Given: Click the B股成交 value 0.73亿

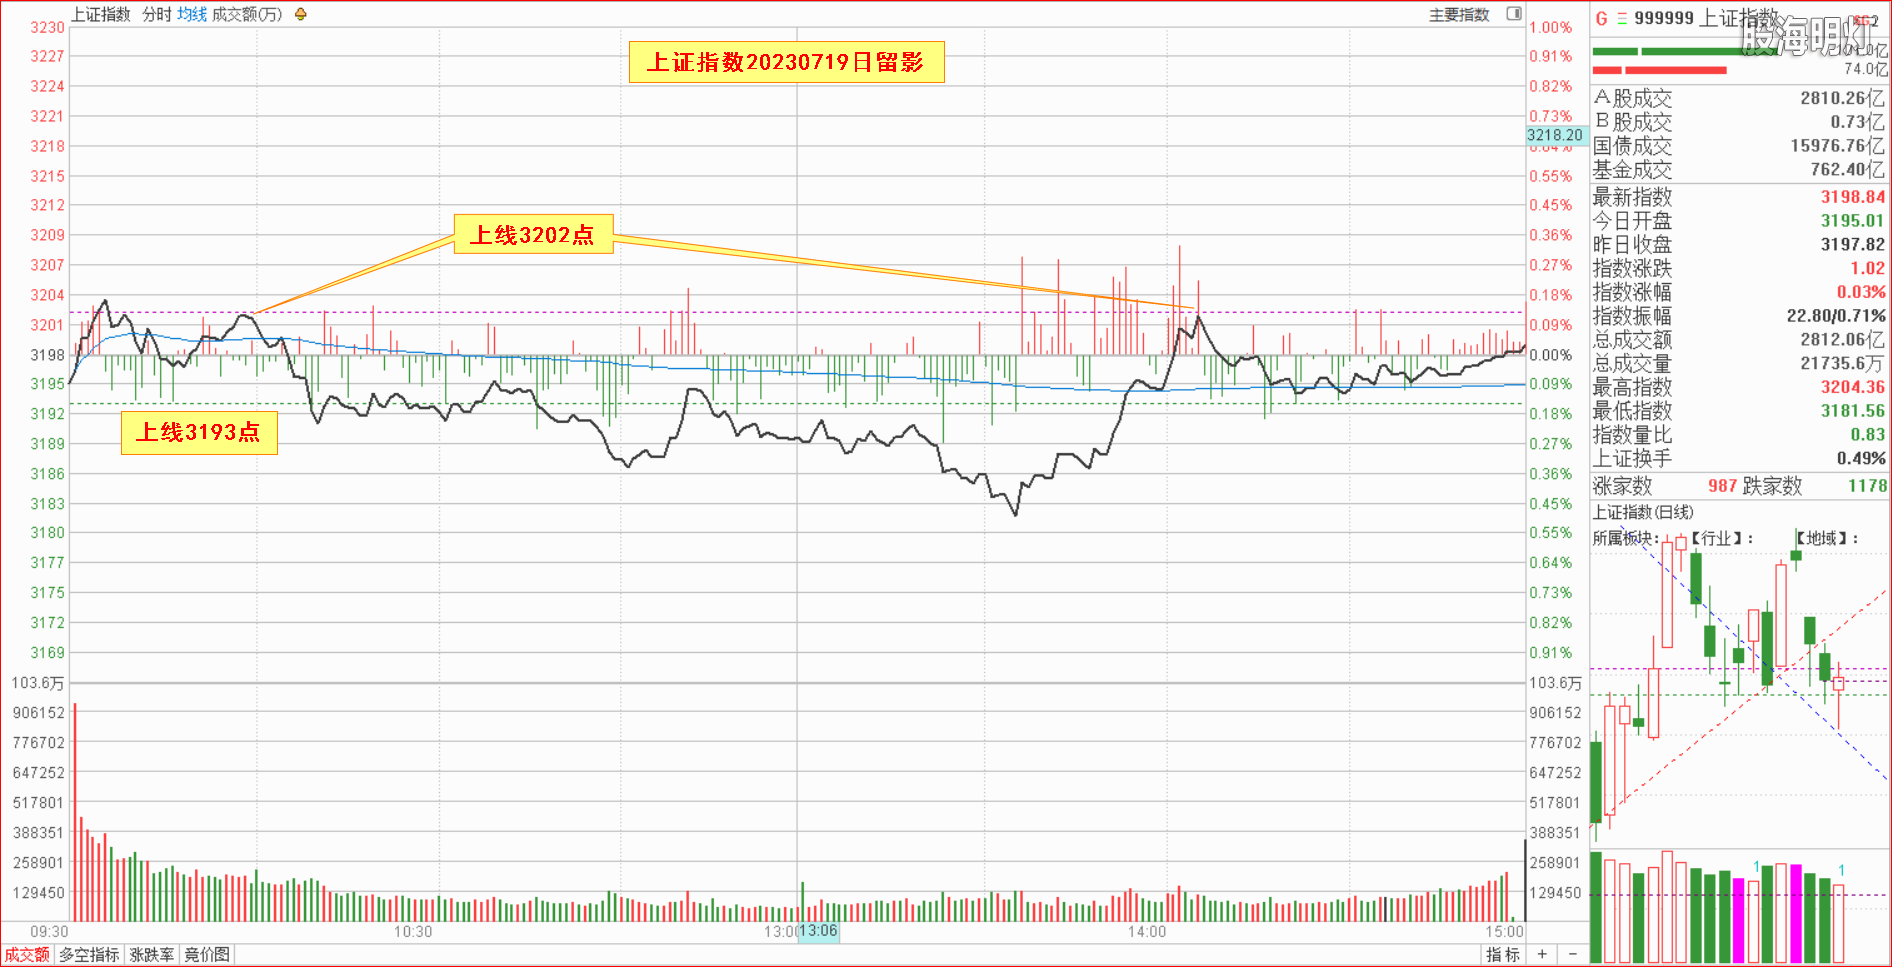Looking at the screenshot, I should pos(1858,122).
